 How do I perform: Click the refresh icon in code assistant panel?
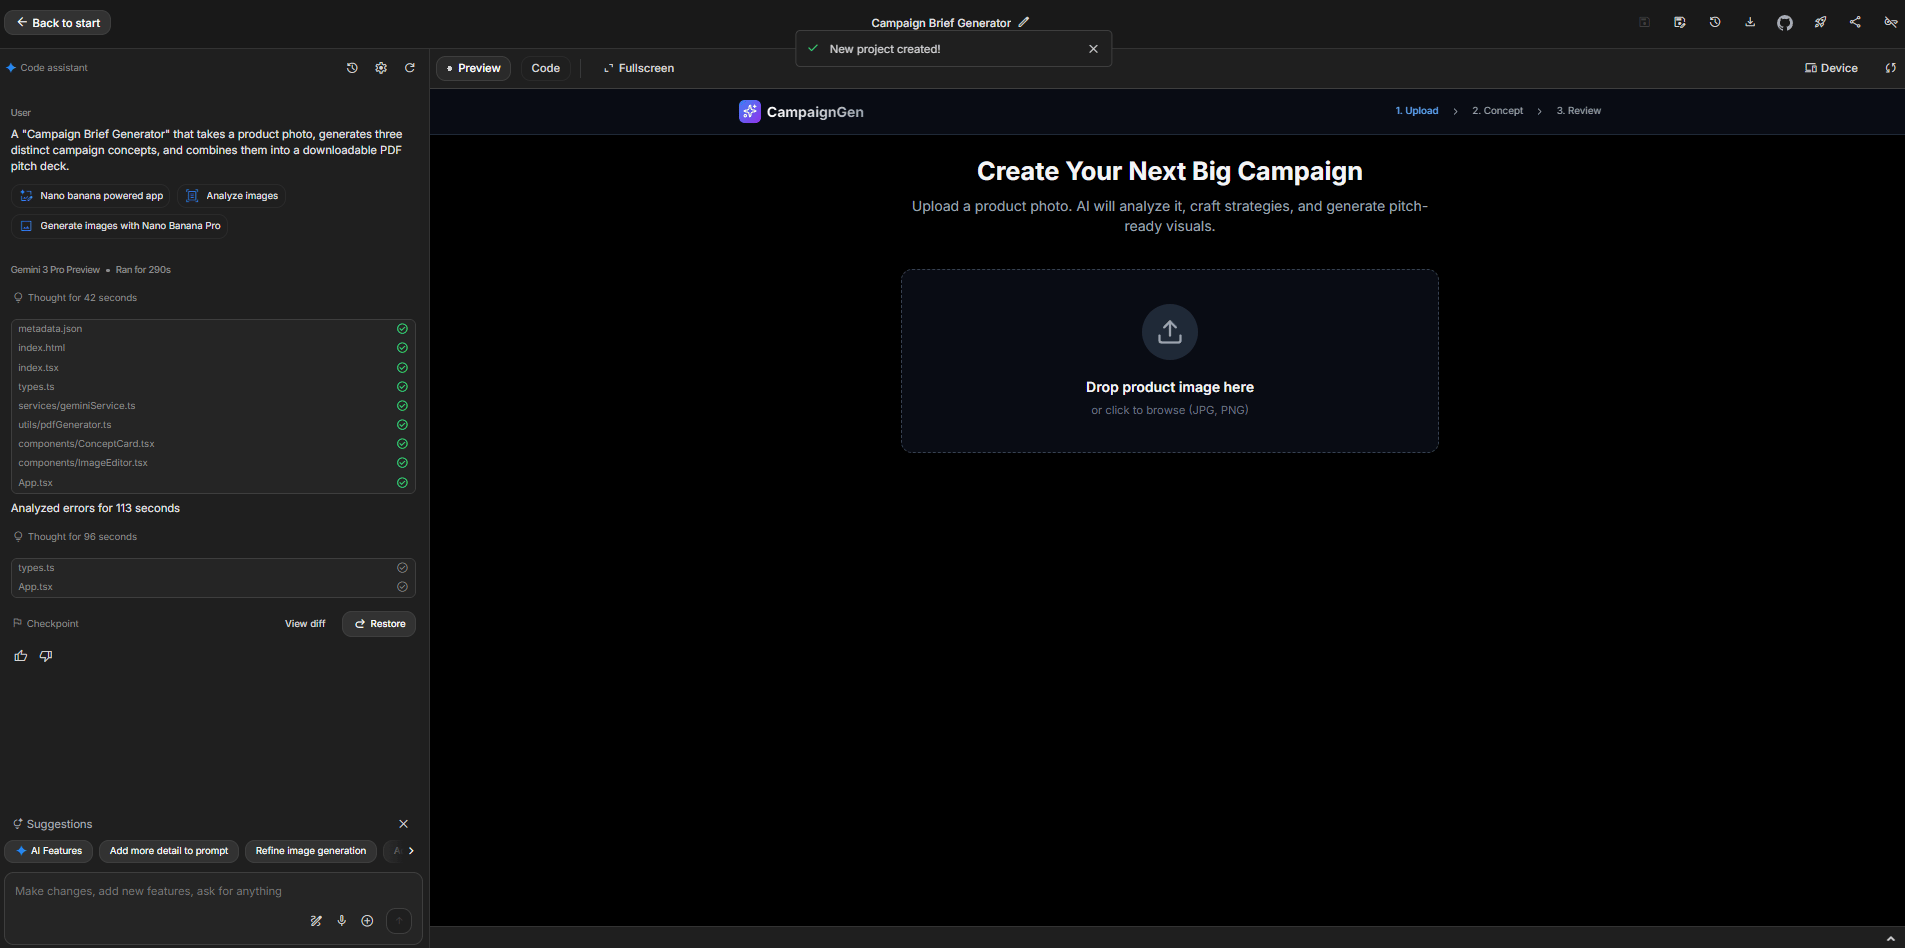[410, 68]
